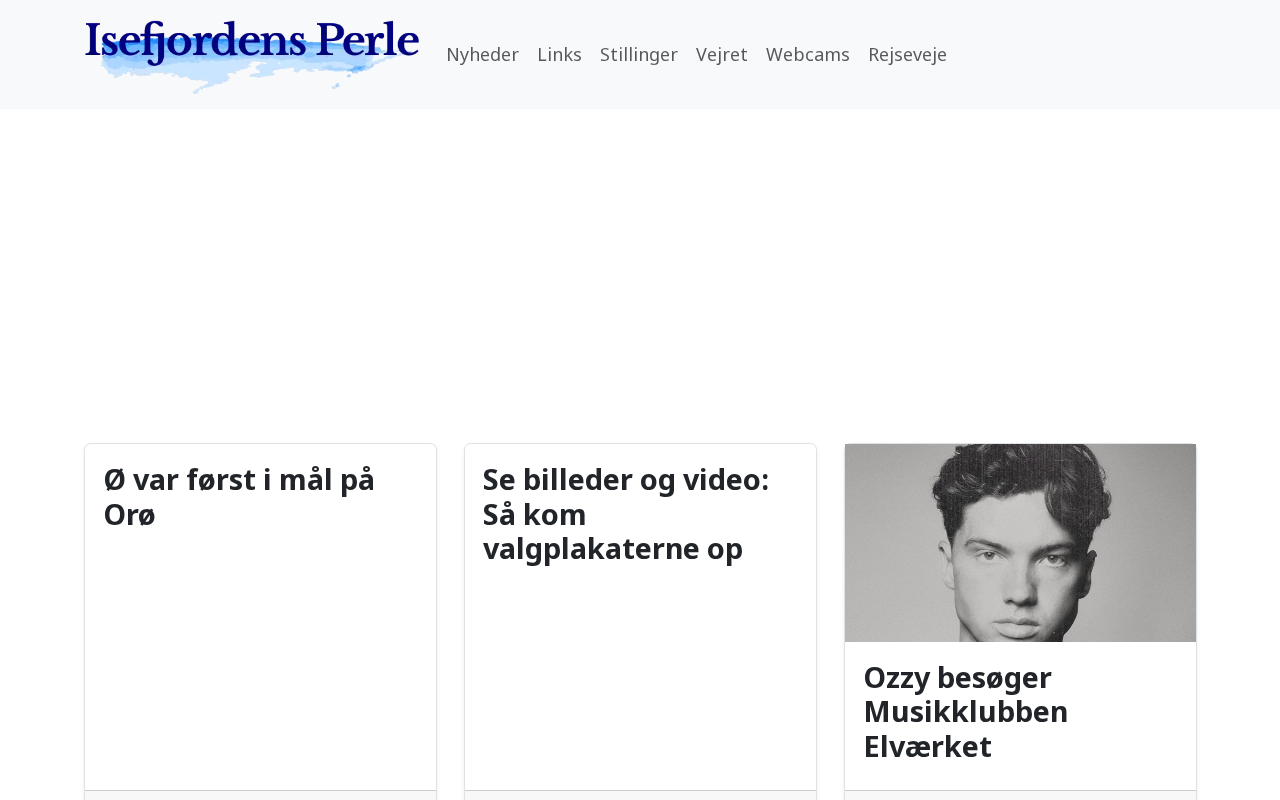Click the white page margin left of the Orø card
Screen dimensions: 1280x800
click(x=40, y=600)
